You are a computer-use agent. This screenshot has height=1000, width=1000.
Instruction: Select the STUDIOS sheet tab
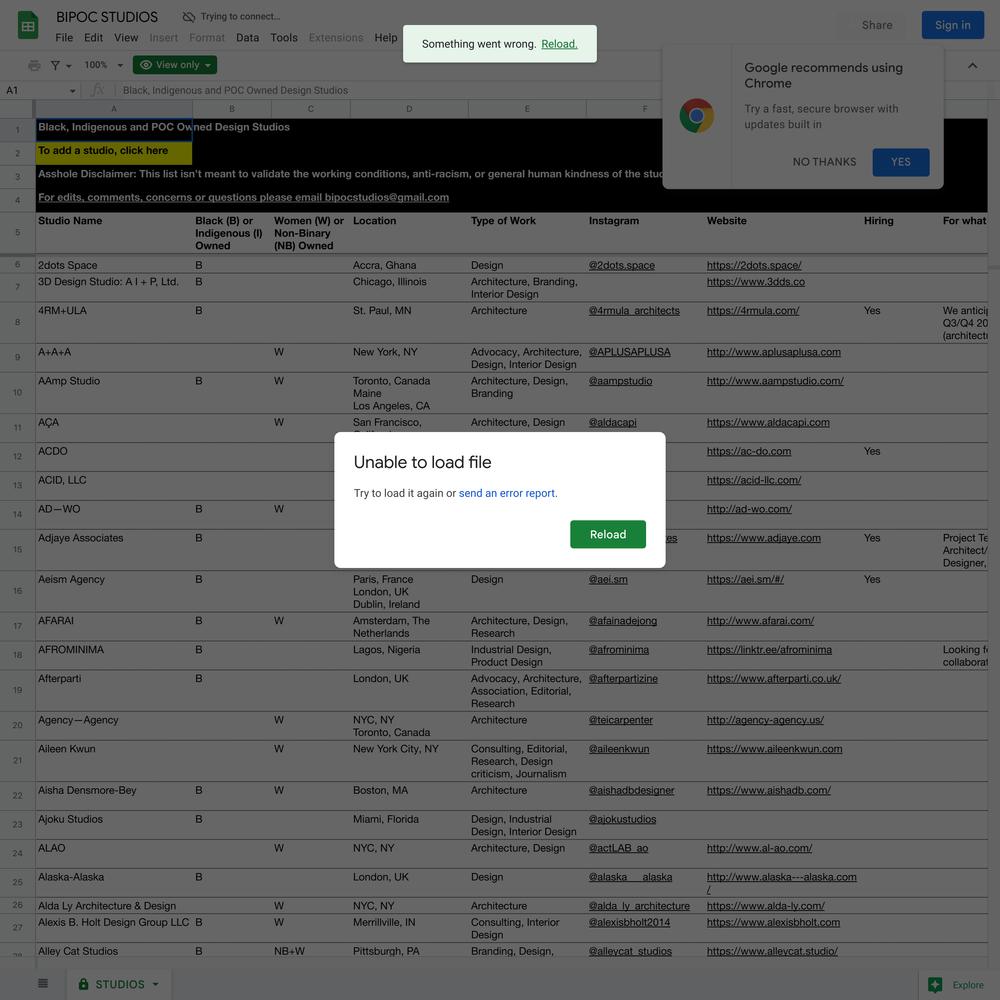pos(119,984)
